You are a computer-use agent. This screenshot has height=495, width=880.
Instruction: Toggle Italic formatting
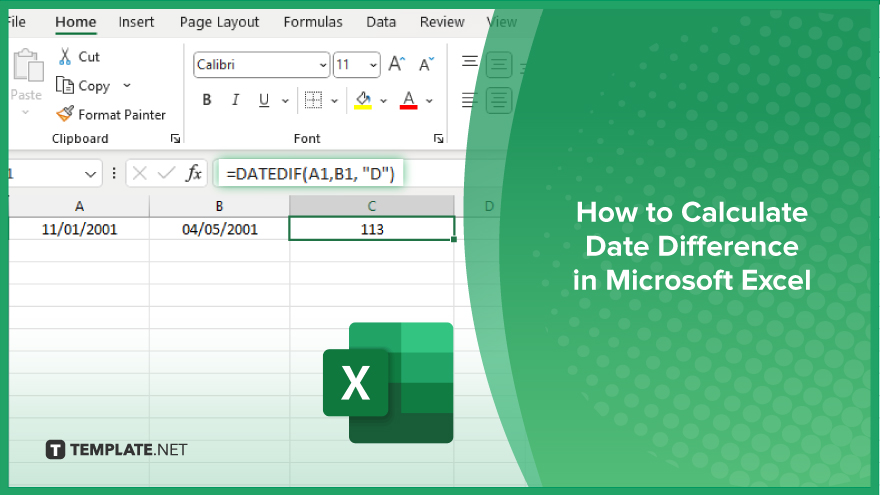click(x=235, y=100)
